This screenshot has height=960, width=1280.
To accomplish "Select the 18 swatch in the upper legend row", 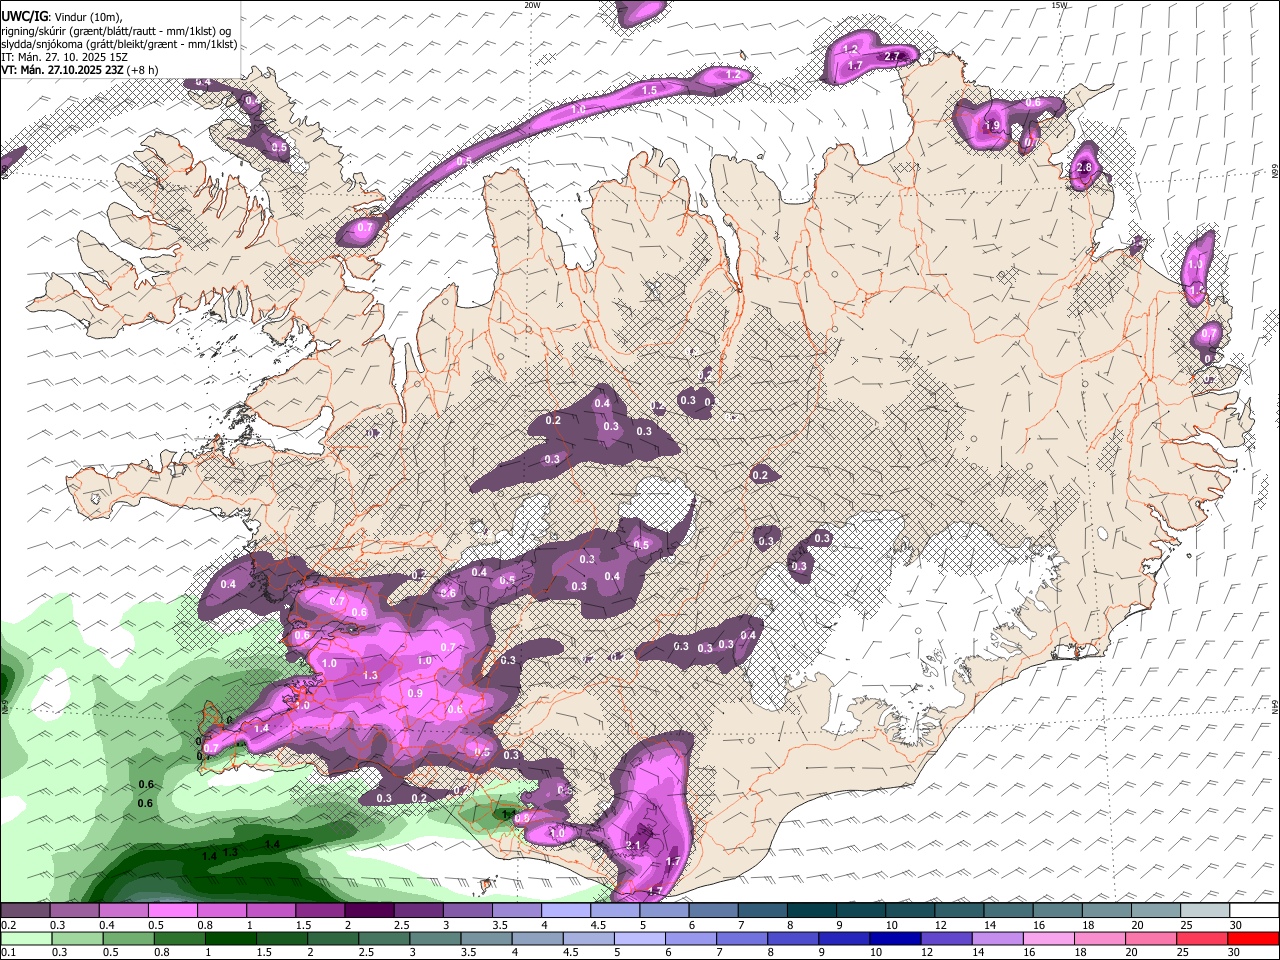I will tap(1107, 911).
